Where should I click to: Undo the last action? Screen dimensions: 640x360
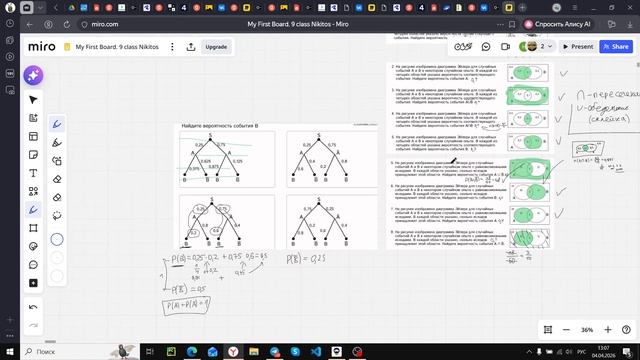33,307
